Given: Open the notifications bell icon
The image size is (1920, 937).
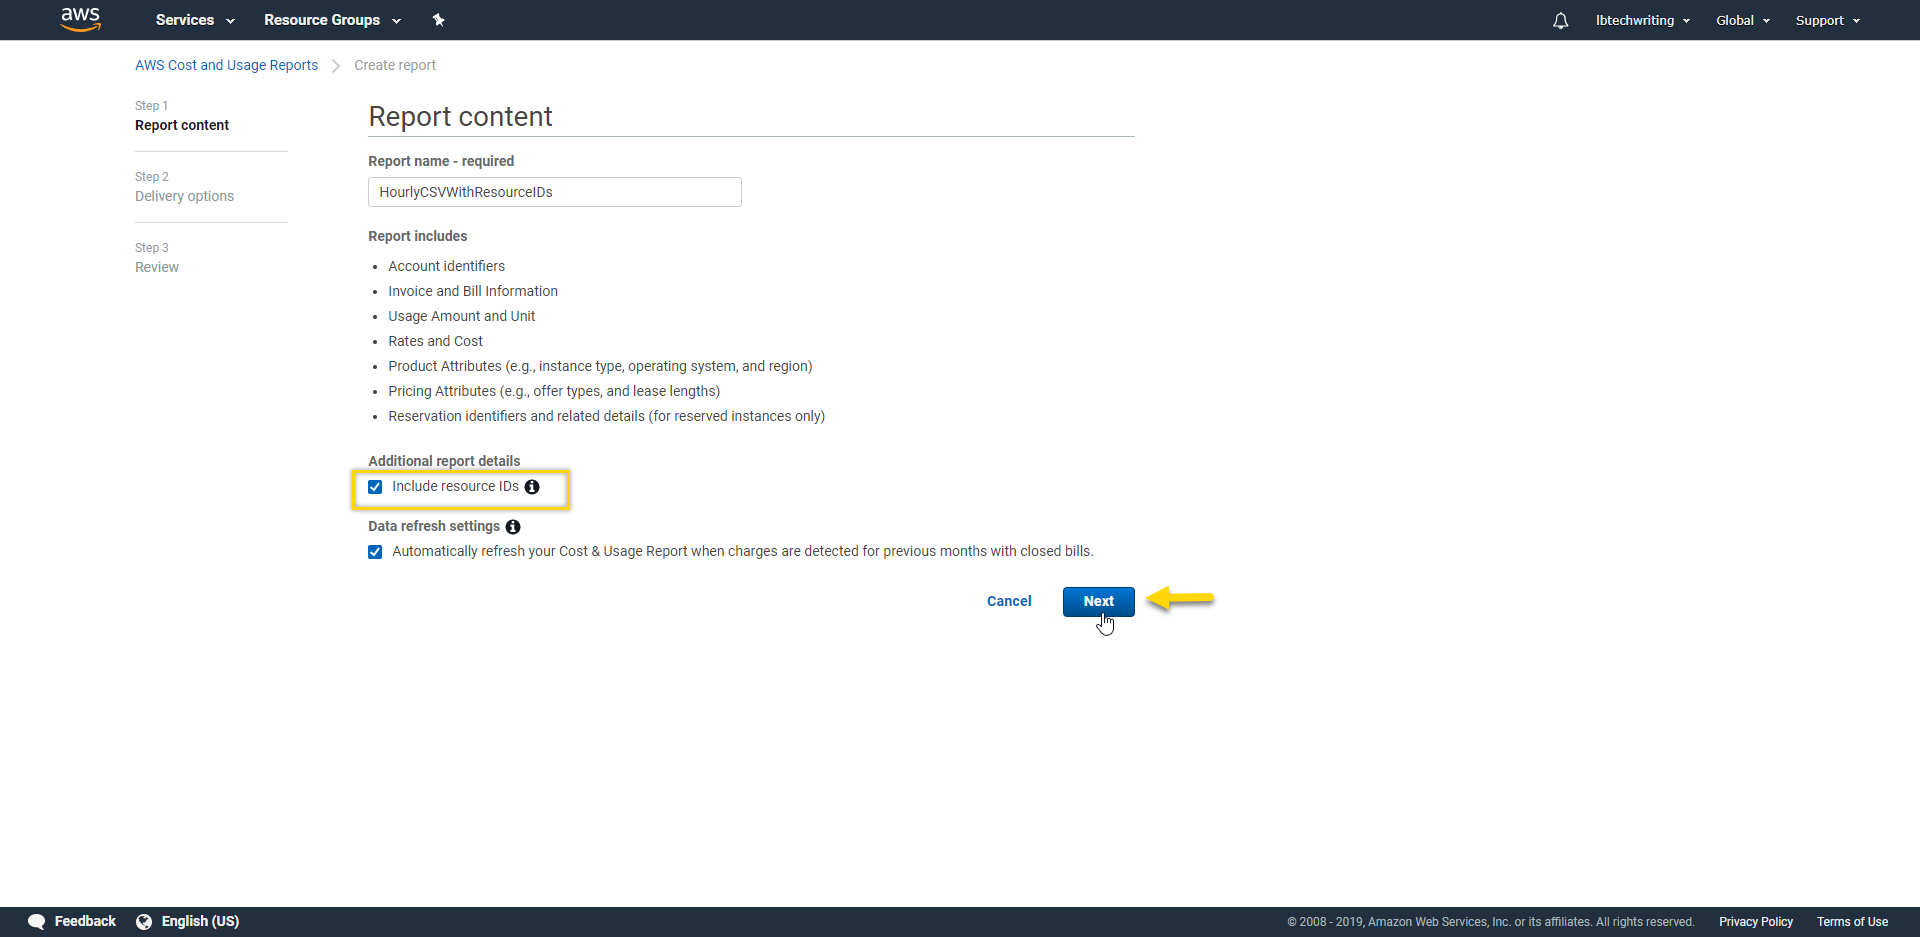Looking at the screenshot, I should click(x=1560, y=20).
